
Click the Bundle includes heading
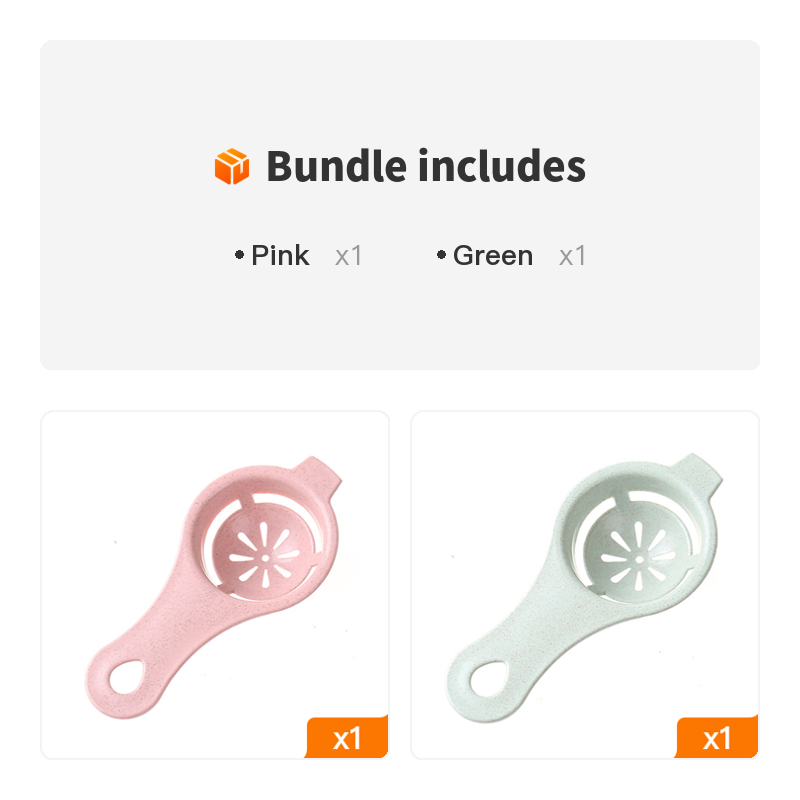tap(426, 166)
